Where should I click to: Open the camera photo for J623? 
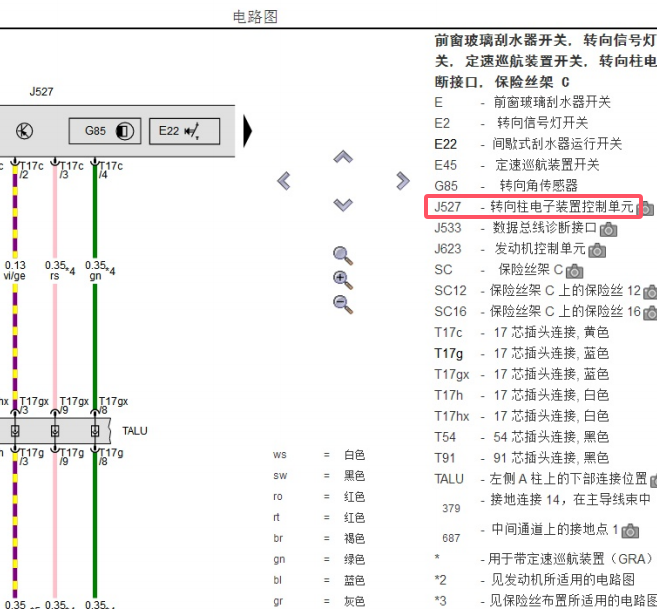point(597,251)
